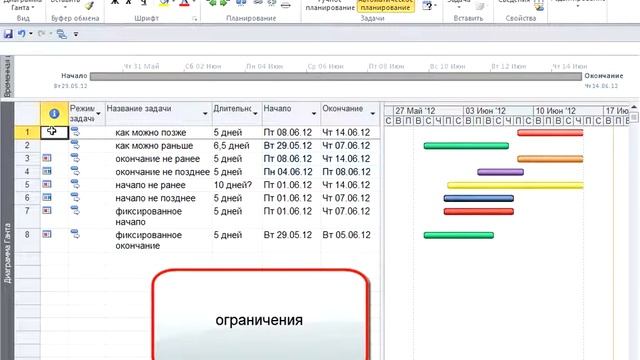Click constraint indicator icon in row 6
The width and height of the screenshot is (640, 360).
tap(47, 197)
